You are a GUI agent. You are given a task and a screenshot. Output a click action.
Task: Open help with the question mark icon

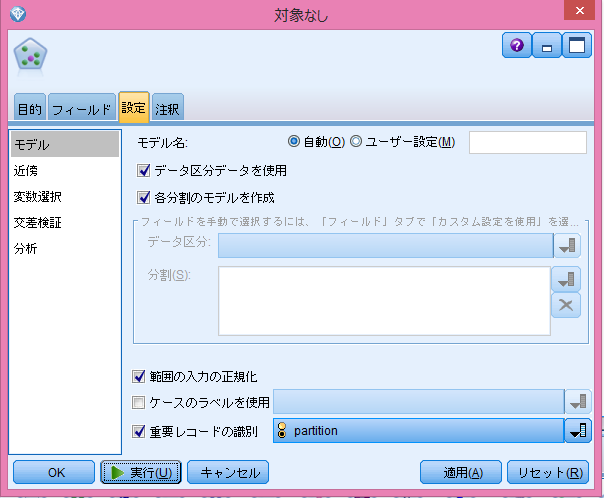click(x=517, y=45)
